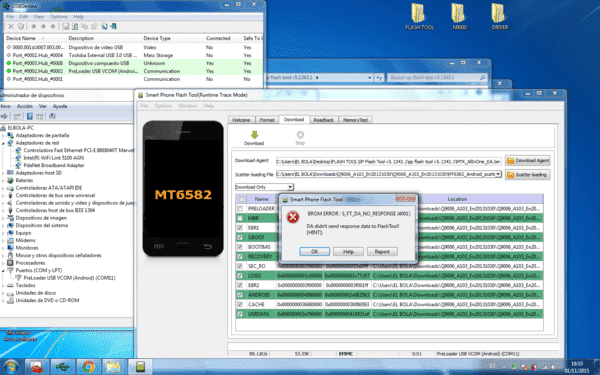Switch to the Welcome tab

tap(241, 120)
